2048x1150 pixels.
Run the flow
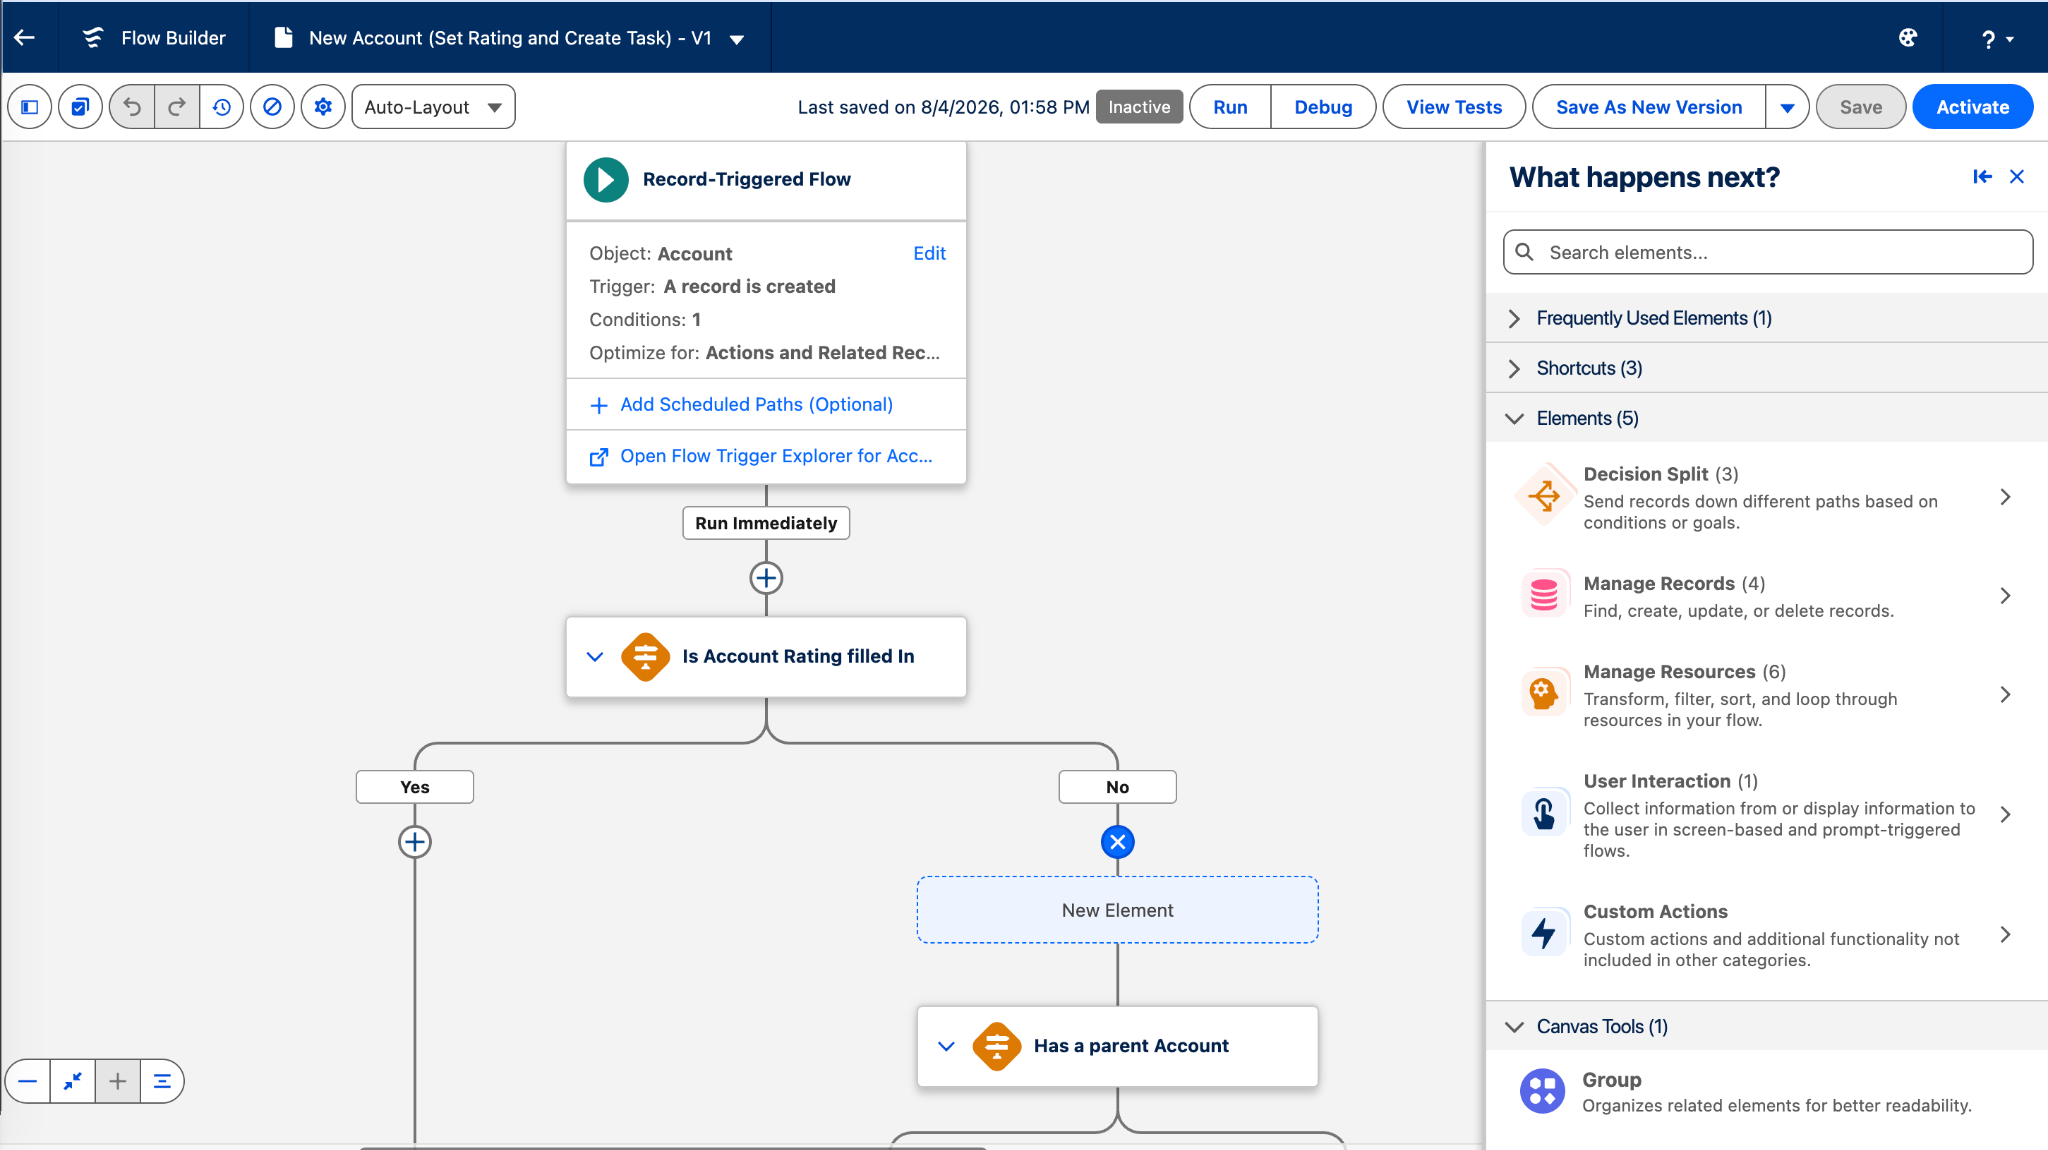[x=1230, y=107]
